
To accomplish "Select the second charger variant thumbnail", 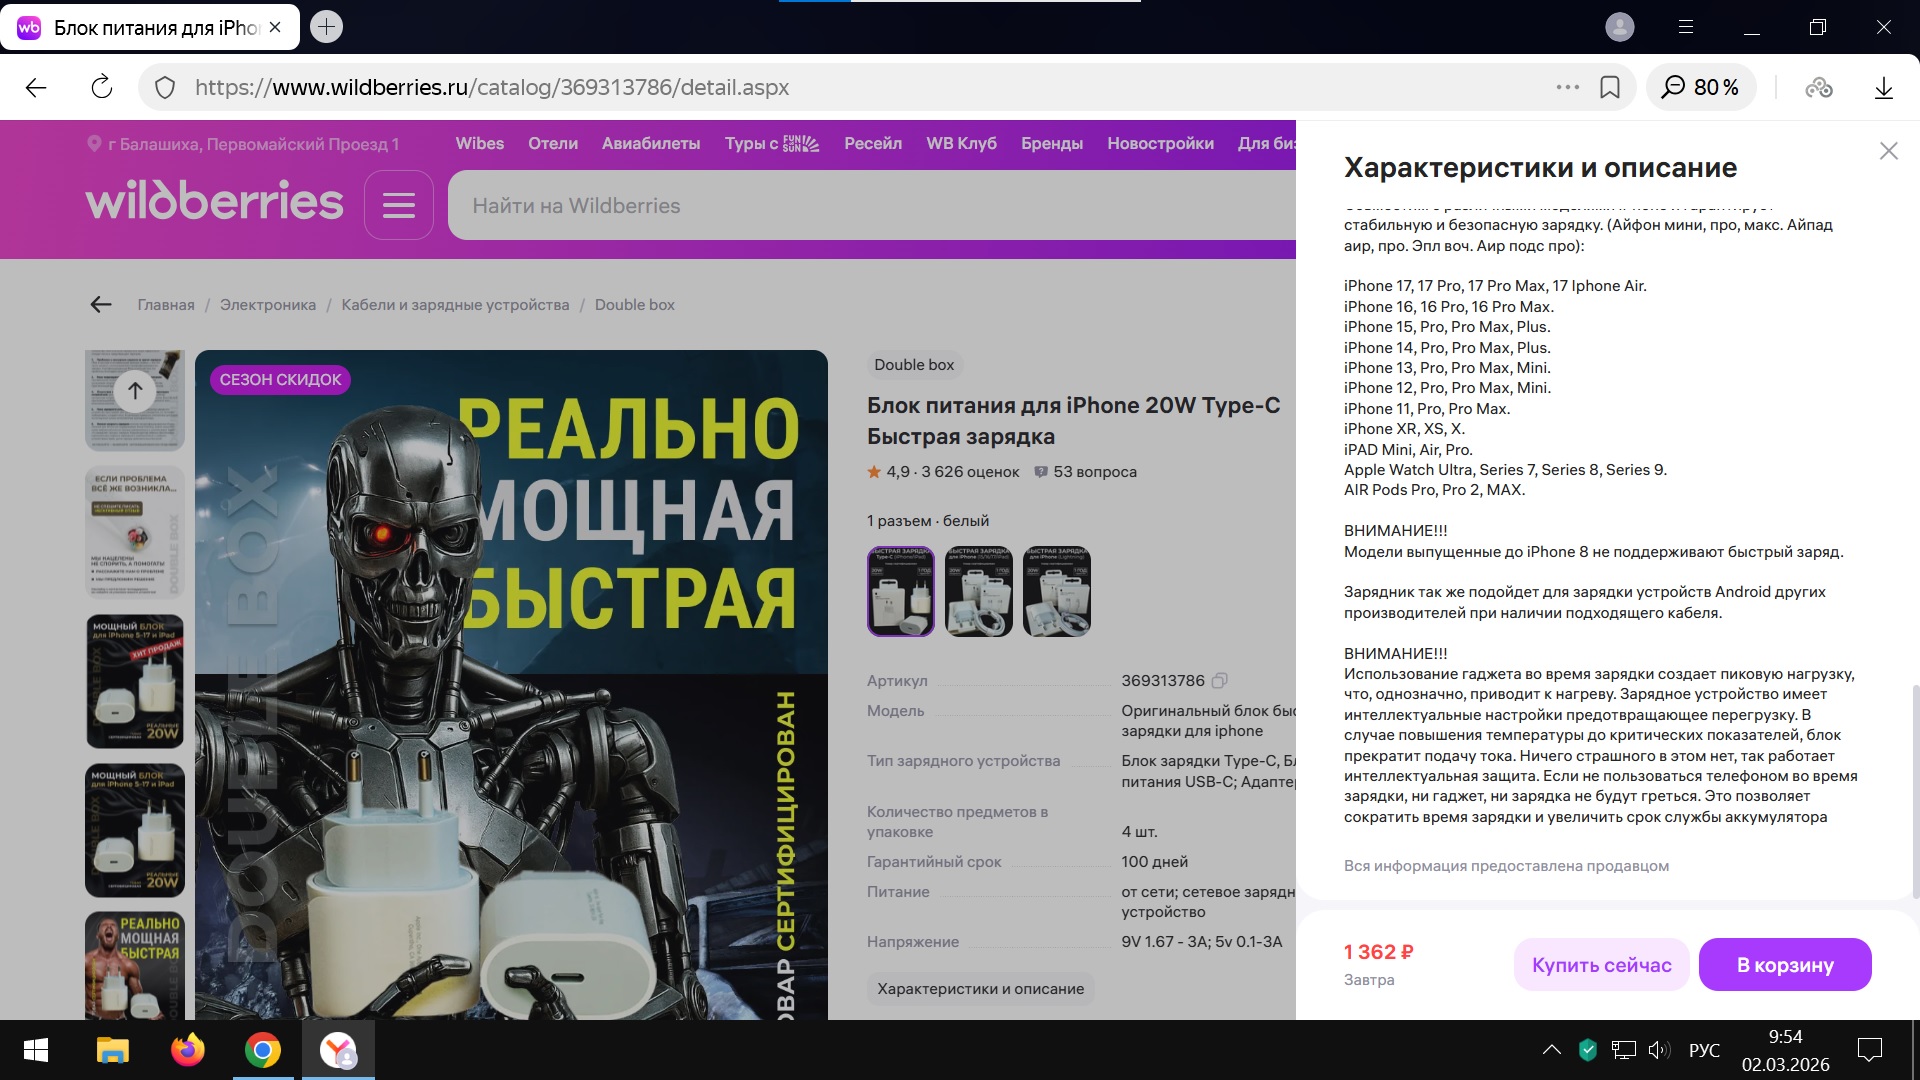I will click(x=978, y=591).
